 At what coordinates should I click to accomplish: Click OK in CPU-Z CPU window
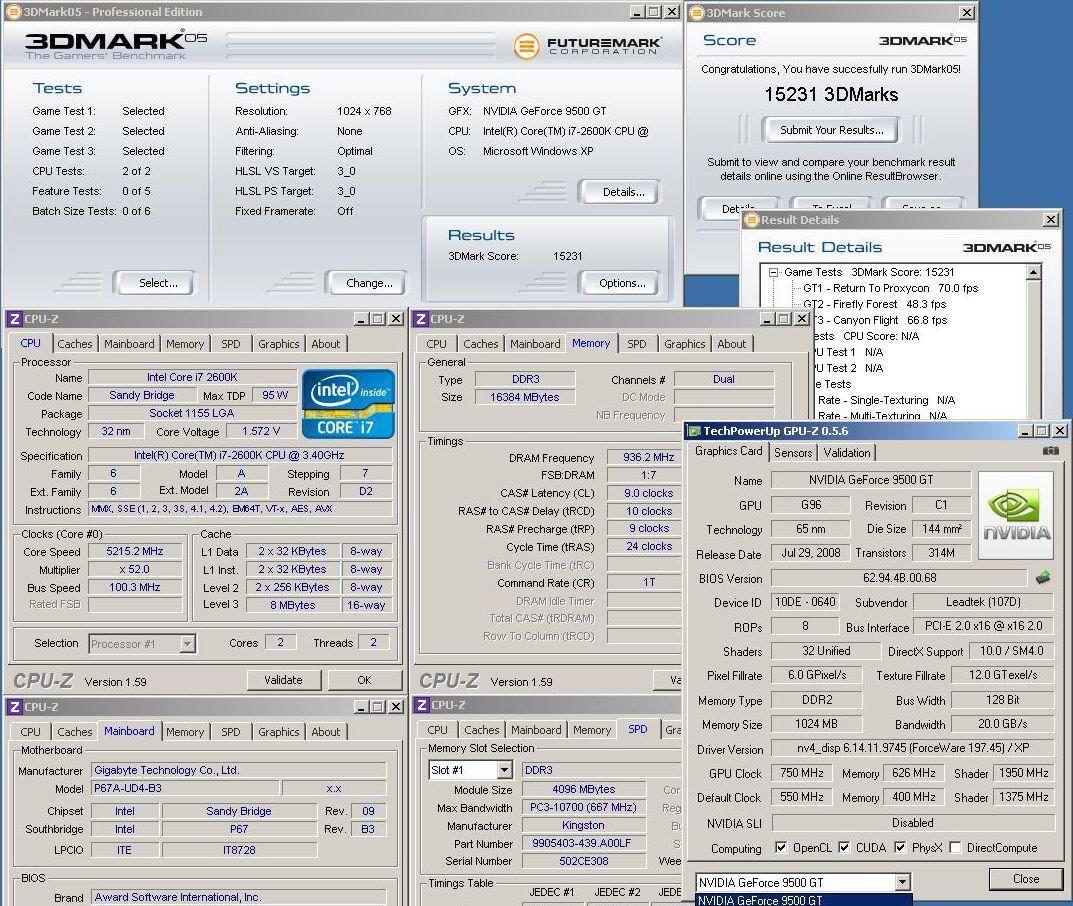click(x=364, y=680)
